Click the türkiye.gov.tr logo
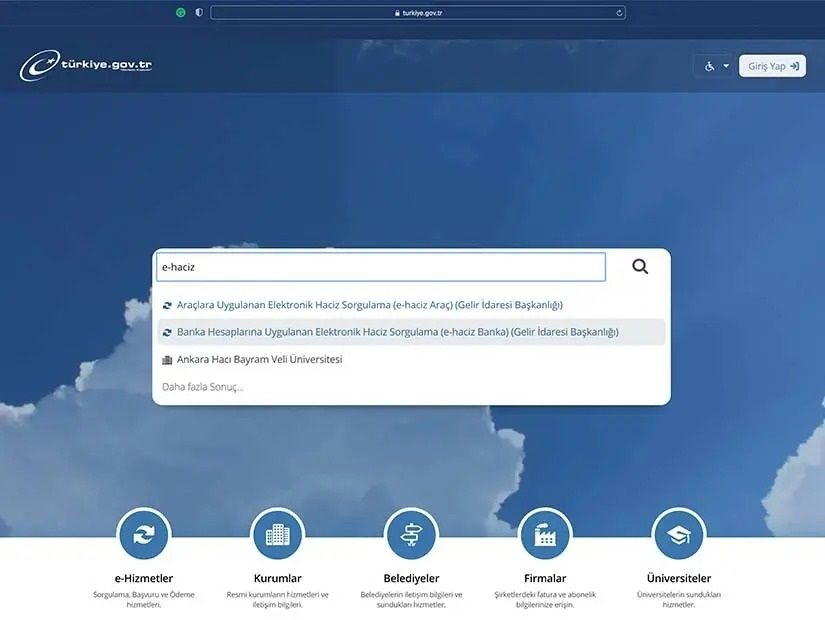The width and height of the screenshot is (825, 620). tap(86, 66)
